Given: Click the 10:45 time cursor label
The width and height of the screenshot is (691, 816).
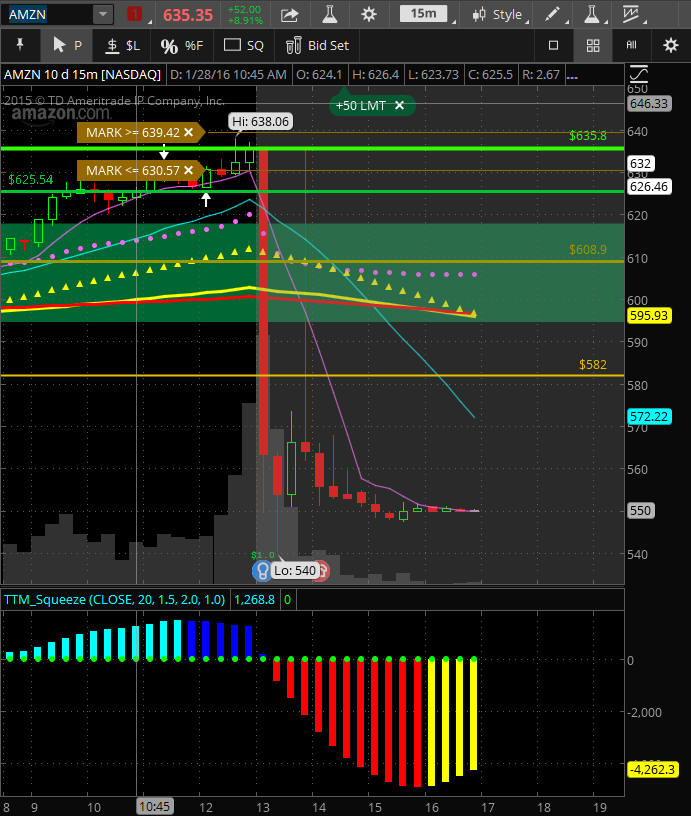Looking at the screenshot, I should pos(155,807).
